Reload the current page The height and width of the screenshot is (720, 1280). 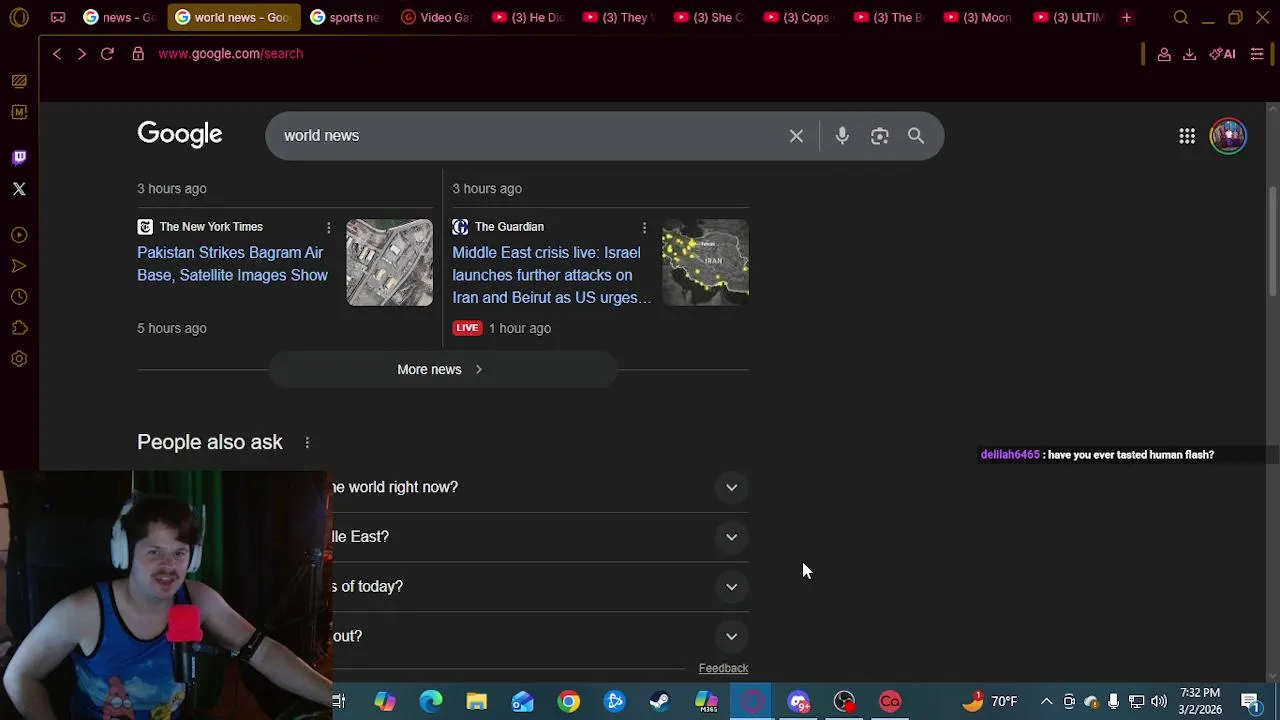coord(107,54)
